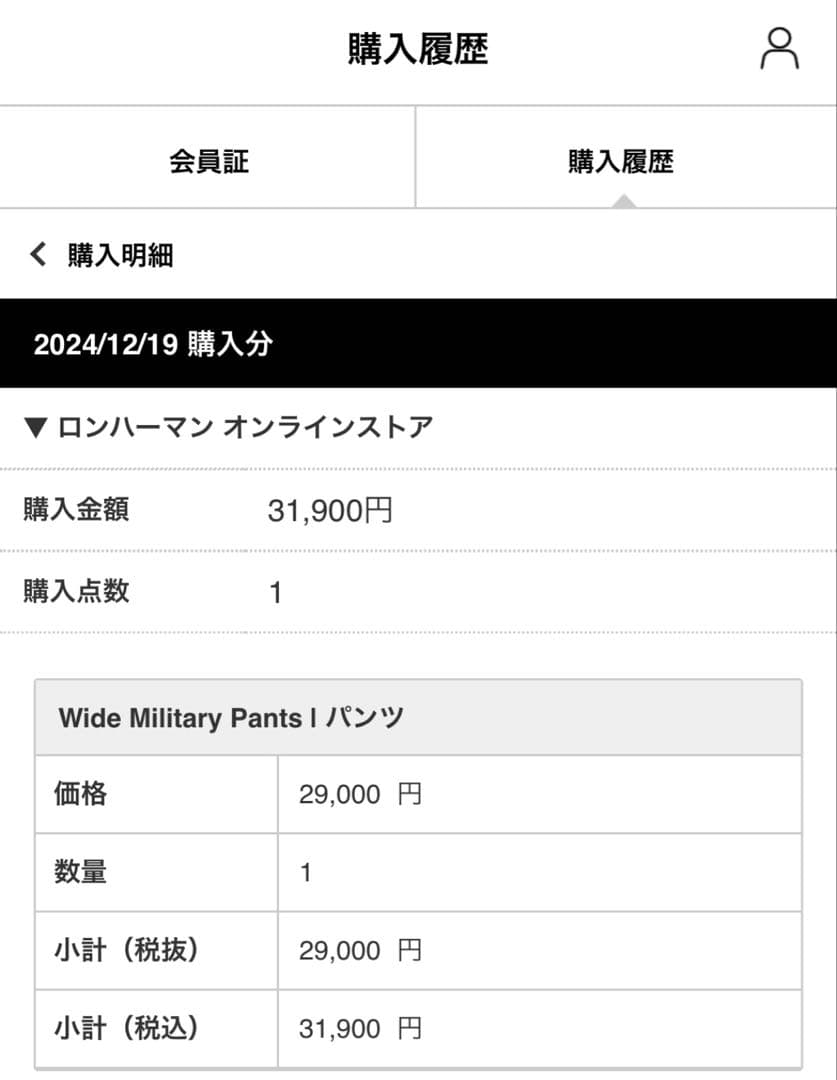Open the user account profile icon

[779, 48]
